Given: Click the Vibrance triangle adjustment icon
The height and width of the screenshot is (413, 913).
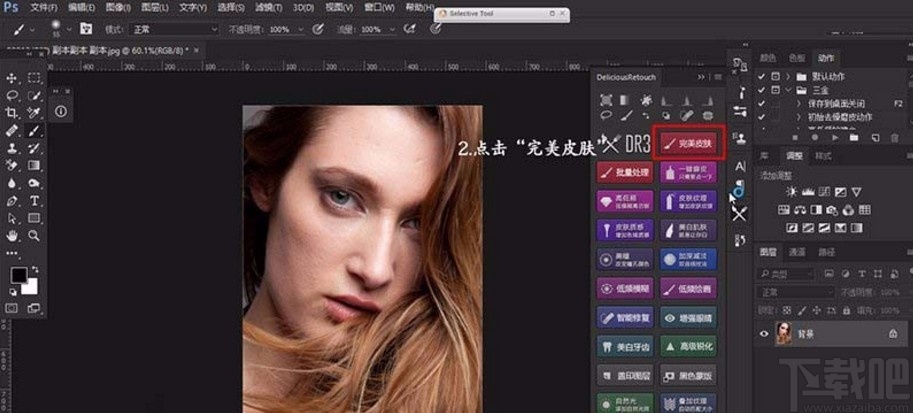Looking at the screenshot, I should [x=856, y=192].
